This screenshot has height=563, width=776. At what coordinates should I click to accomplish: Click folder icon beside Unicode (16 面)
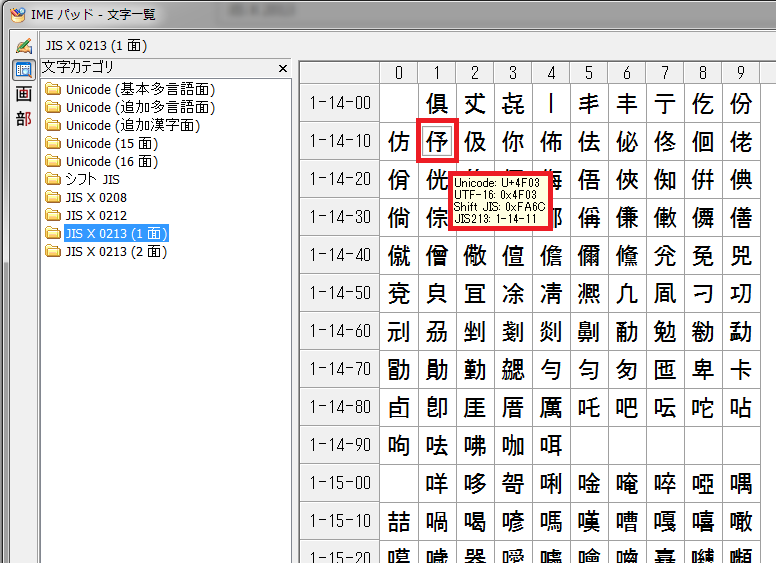pos(53,161)
